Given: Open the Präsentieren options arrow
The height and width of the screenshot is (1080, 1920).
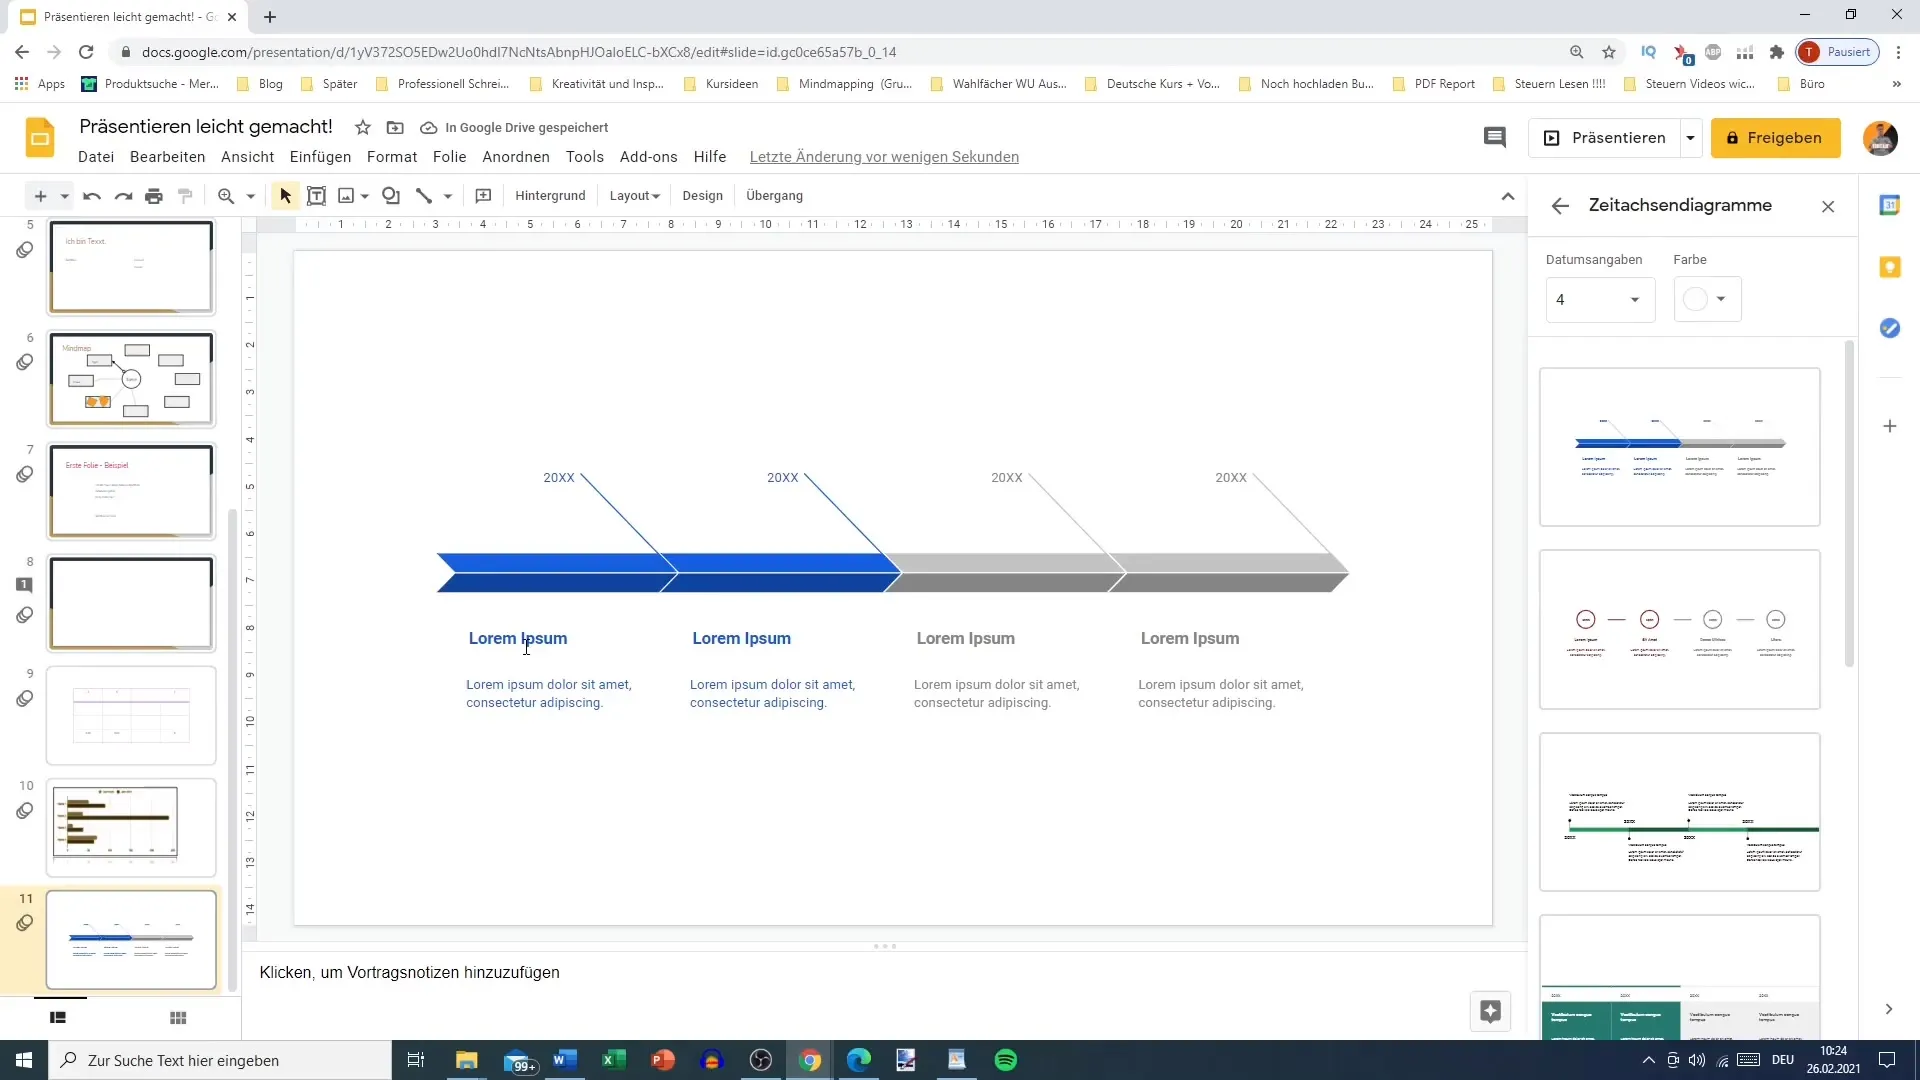Looking at the screenshot, I should click(1690, 138).
